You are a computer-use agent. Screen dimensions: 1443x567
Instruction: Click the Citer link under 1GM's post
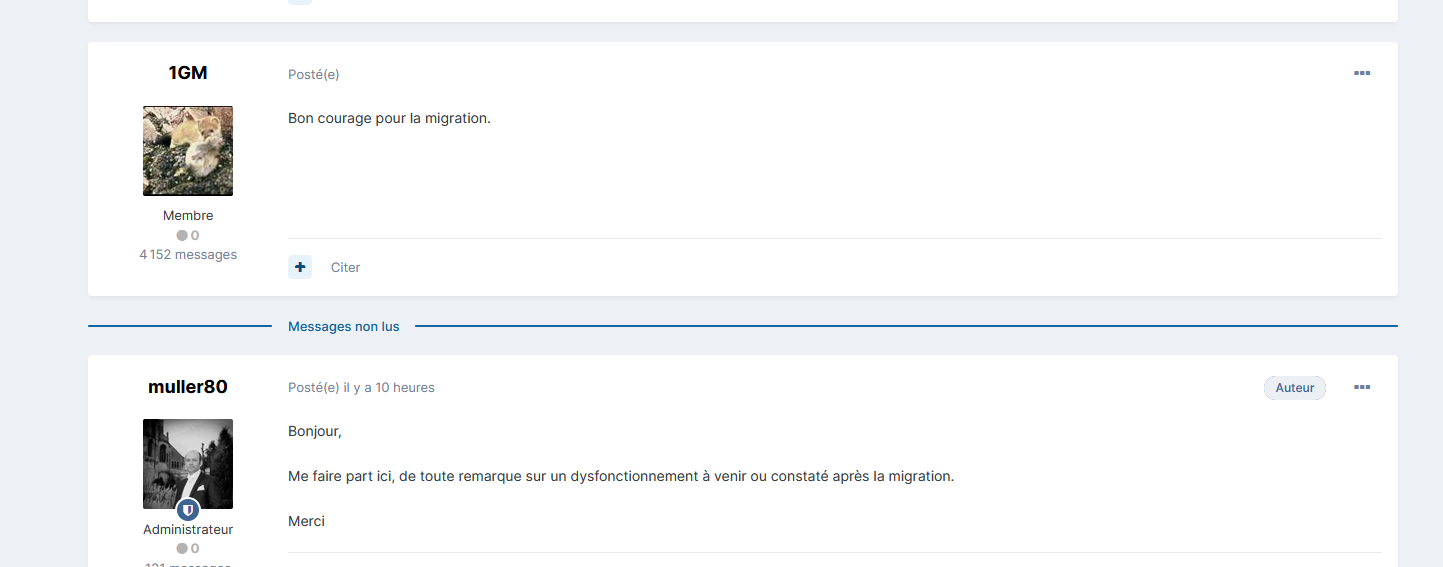345,268
